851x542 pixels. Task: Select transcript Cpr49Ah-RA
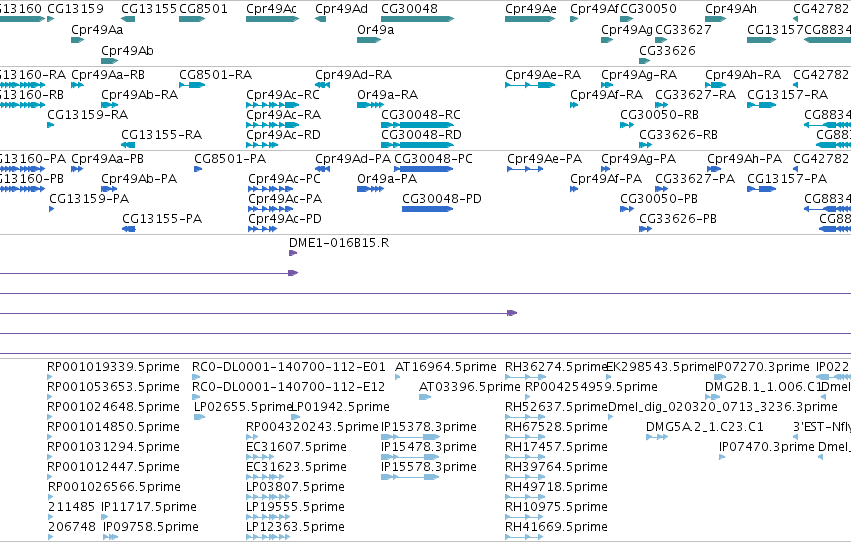coord(715,85)
